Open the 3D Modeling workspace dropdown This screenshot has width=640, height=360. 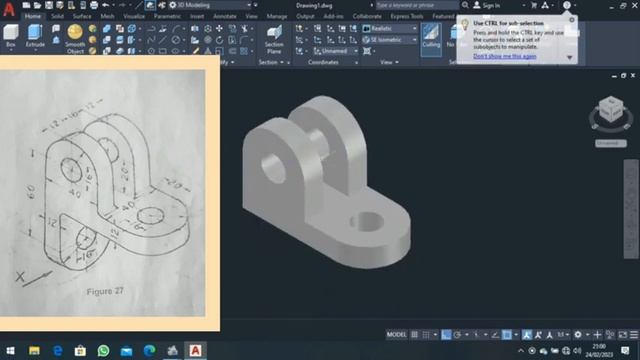point(211,5)
